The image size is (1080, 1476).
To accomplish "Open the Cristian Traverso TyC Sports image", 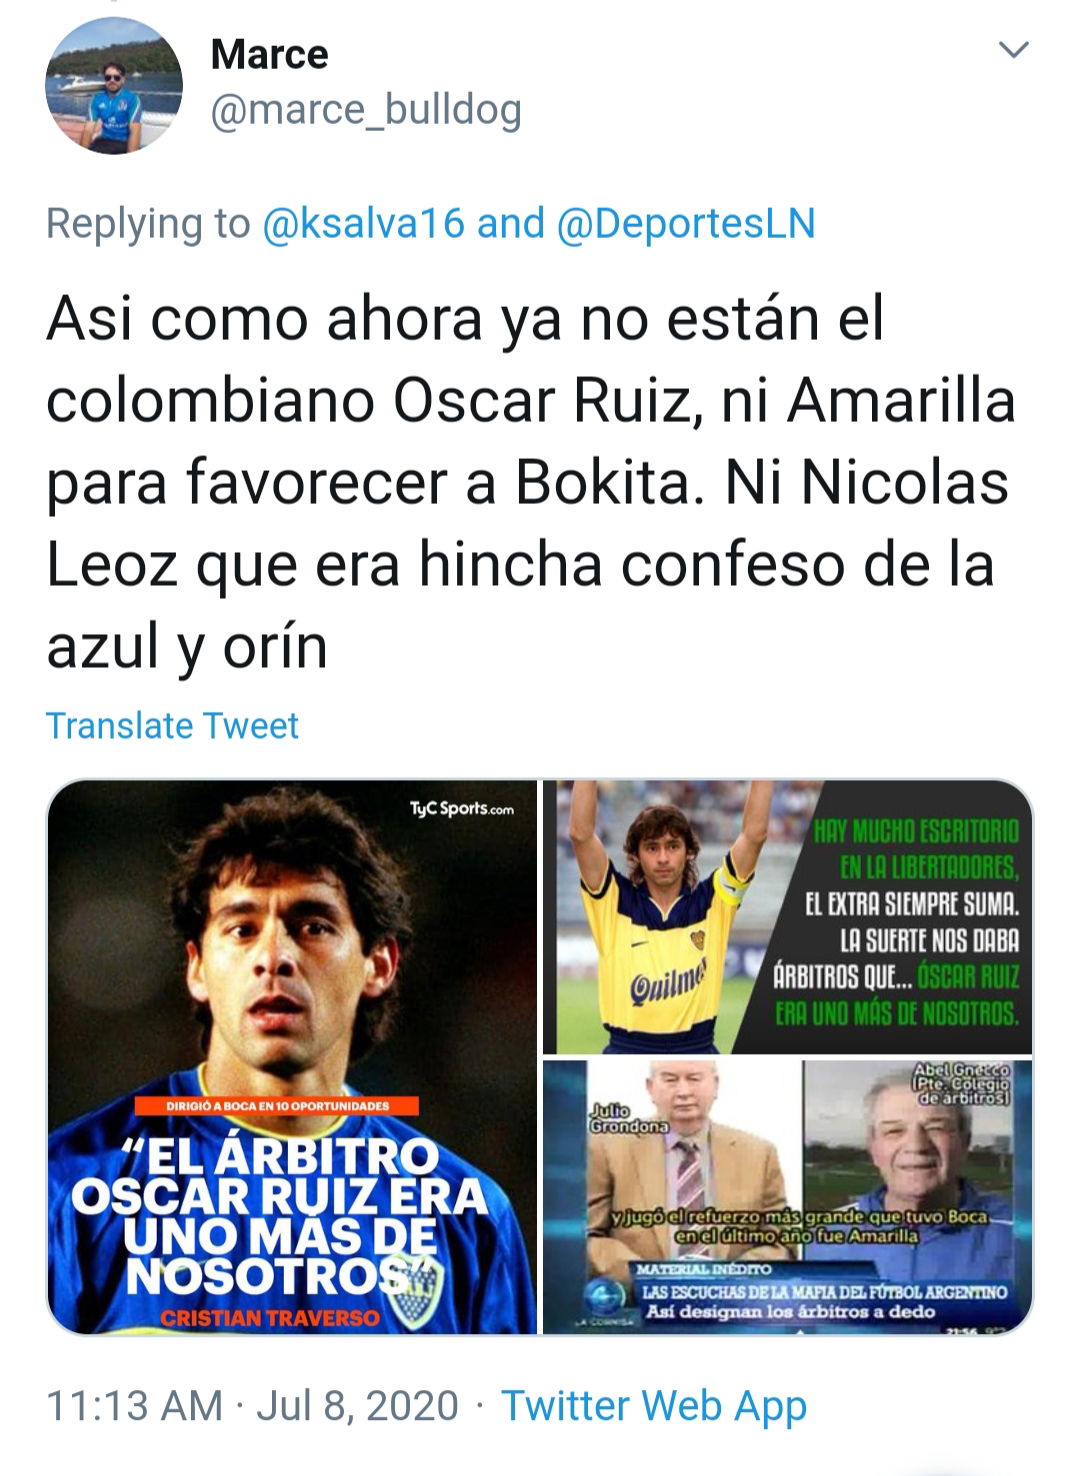I will [292, 1057].
